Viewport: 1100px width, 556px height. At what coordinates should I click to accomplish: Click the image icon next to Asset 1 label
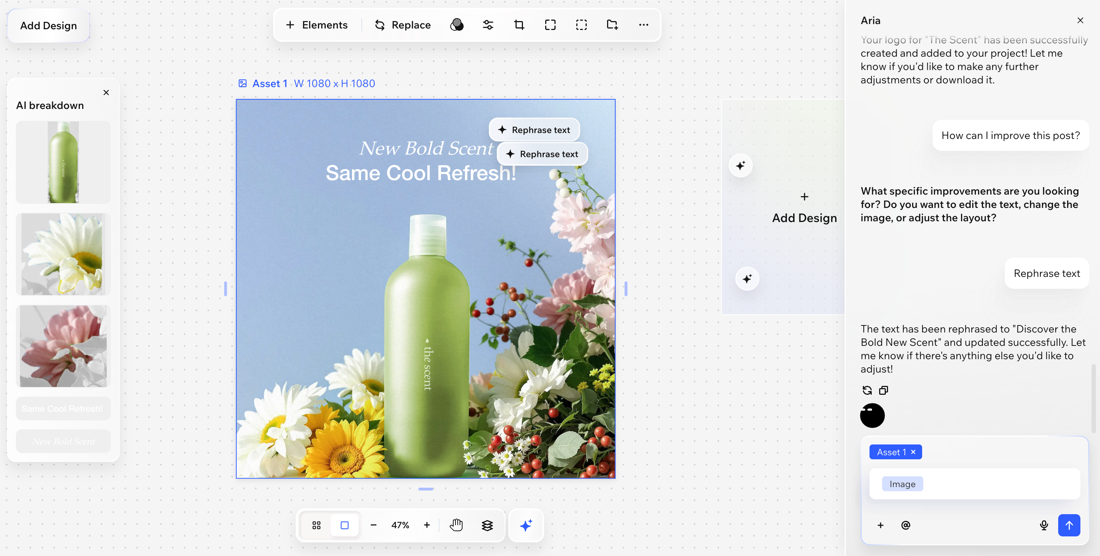[243, 83]
